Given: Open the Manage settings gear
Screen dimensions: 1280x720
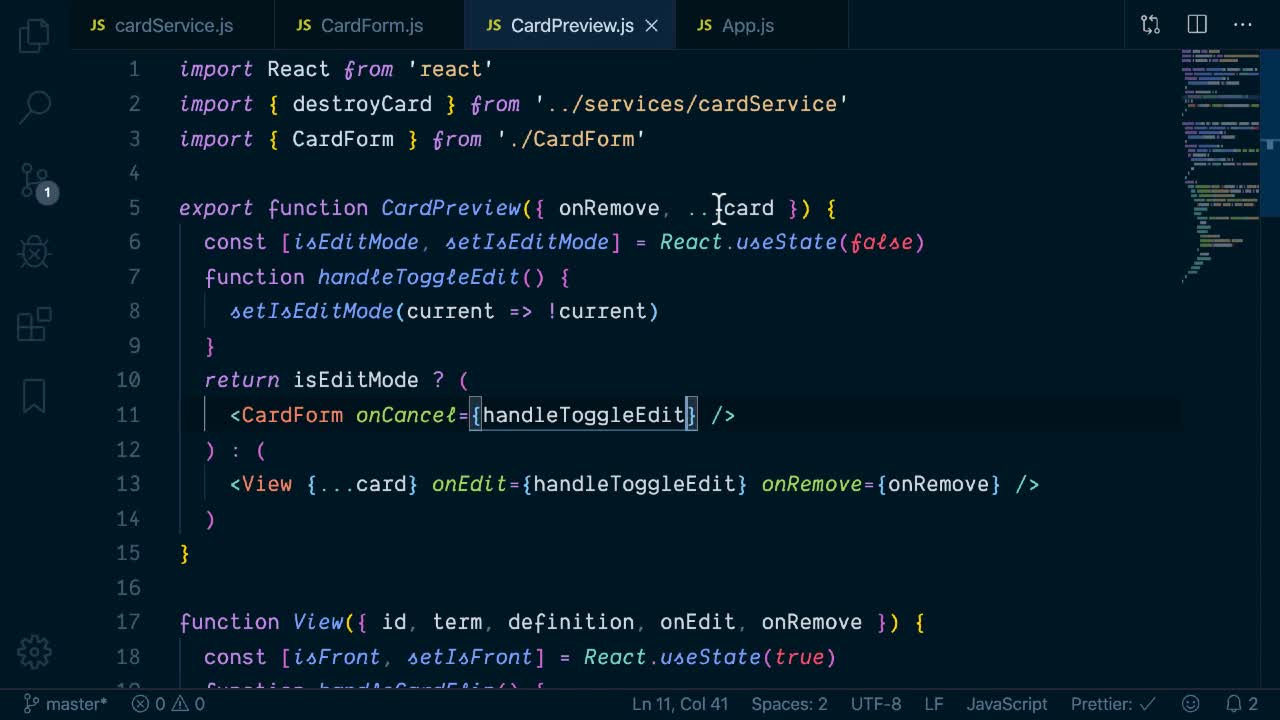Looking at the screenshot, I should (x=34, y=652).
